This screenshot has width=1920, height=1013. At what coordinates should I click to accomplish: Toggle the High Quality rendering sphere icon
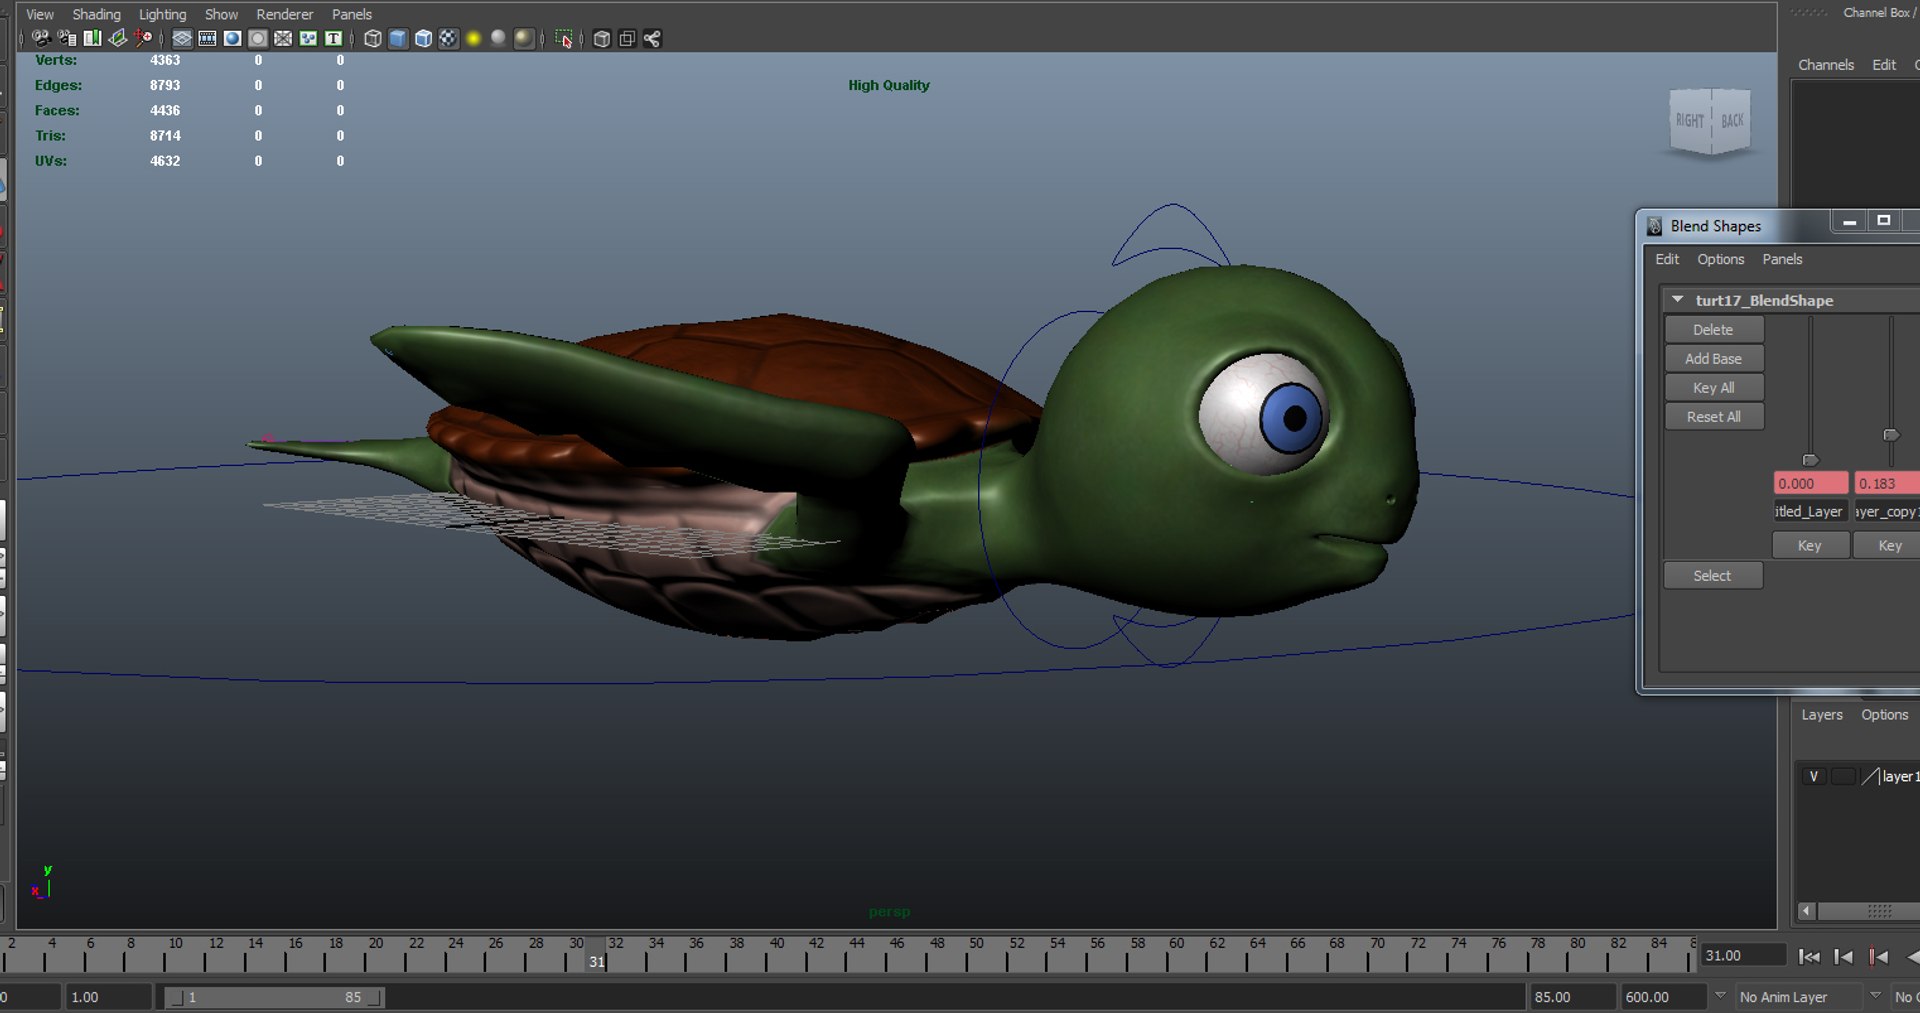(x=524, y=38)
